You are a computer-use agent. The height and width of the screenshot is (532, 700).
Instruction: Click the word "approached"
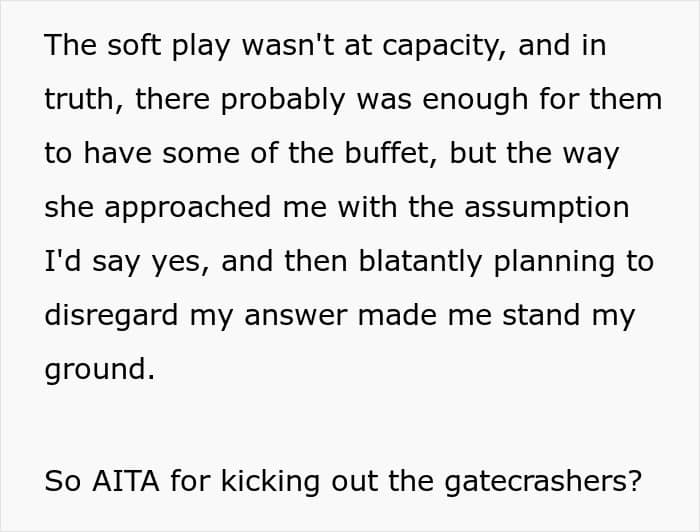click(179, 208)
